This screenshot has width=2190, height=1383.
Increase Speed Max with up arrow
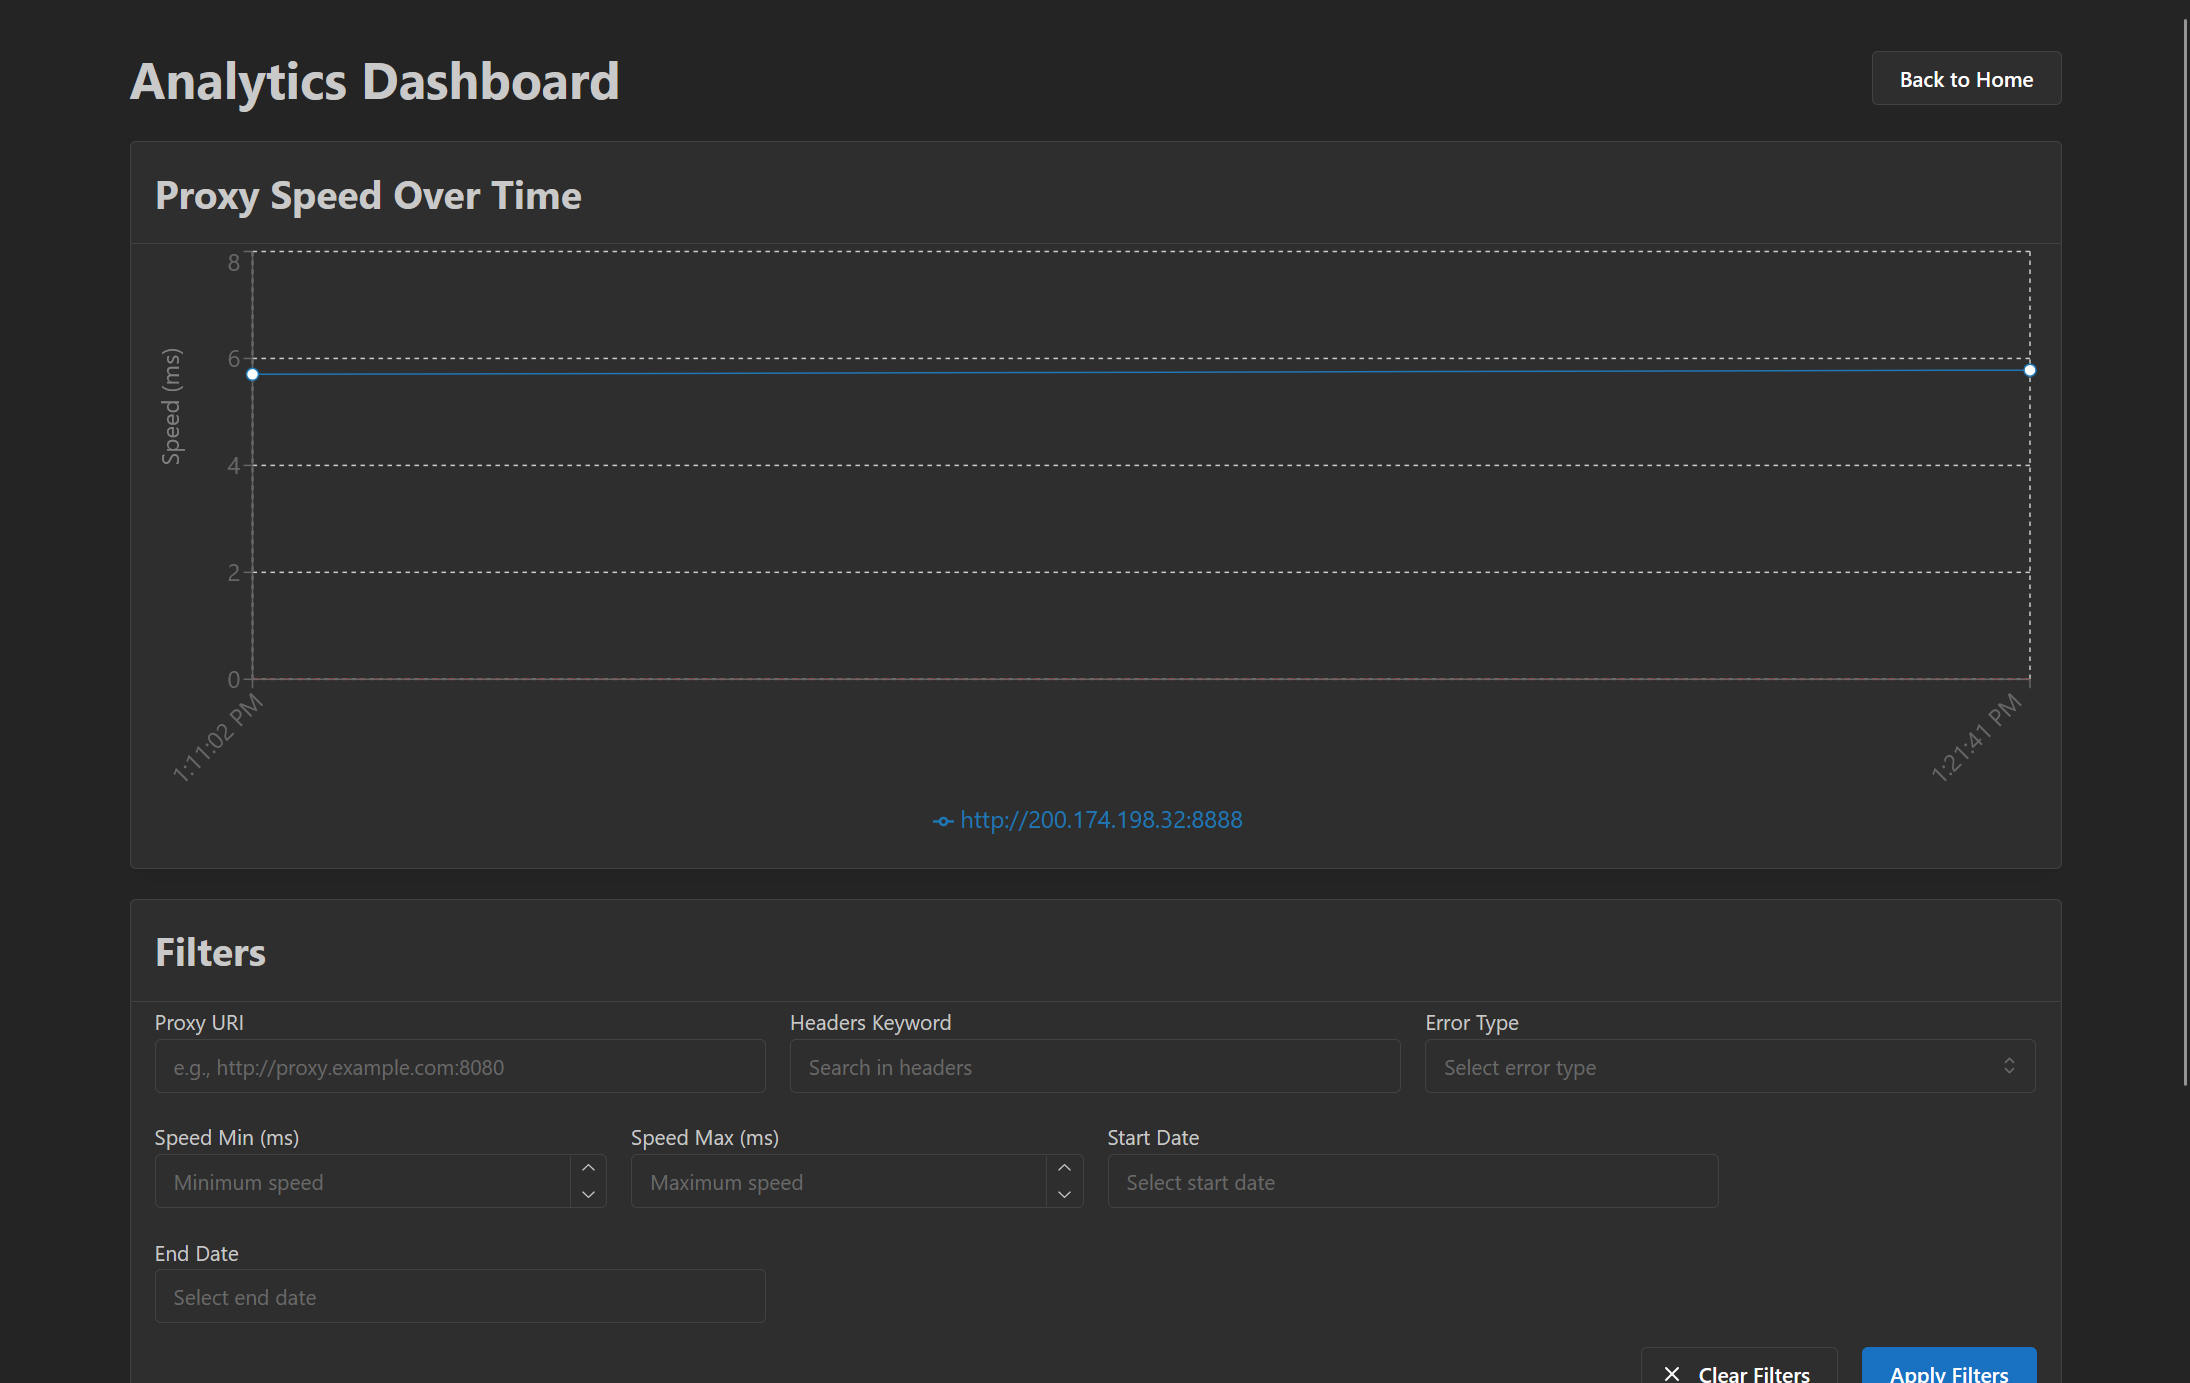[1064, 1169]
